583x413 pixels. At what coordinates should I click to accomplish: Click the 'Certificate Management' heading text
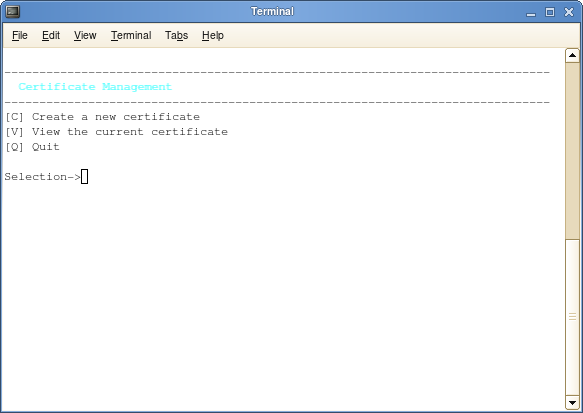(95, 87)
